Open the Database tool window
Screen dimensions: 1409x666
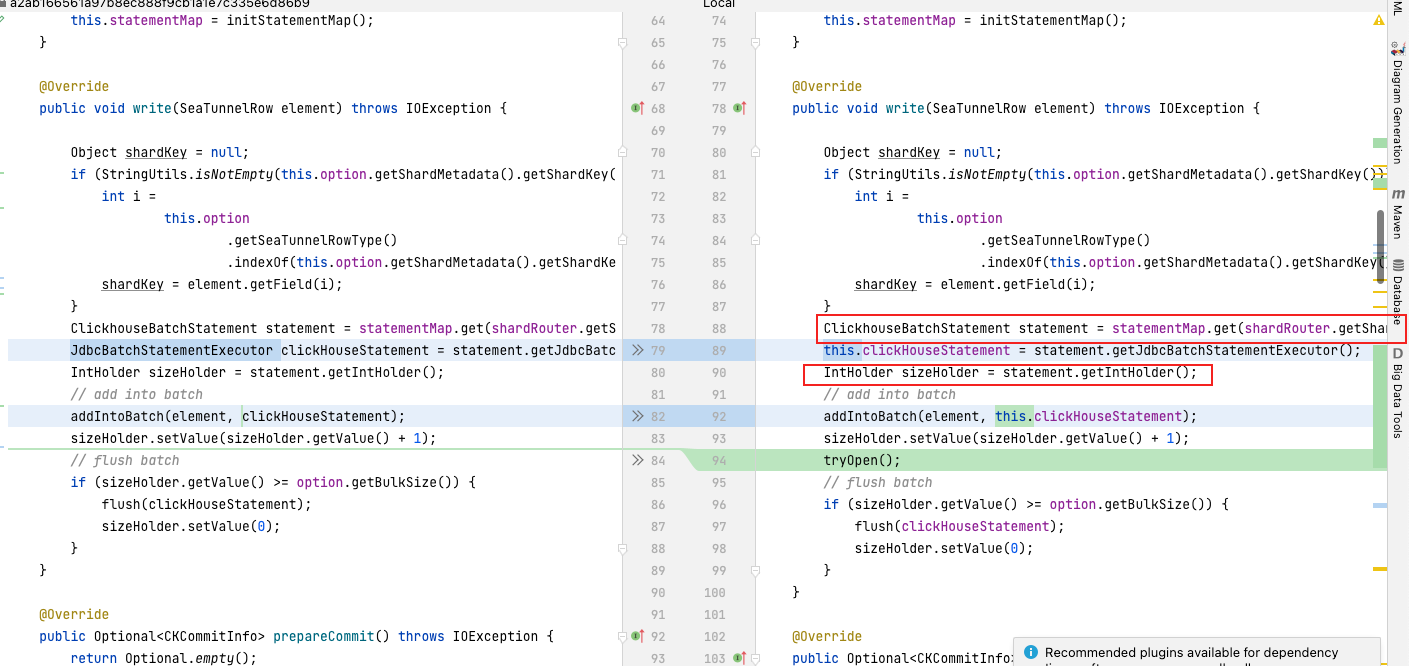click(x=1397, y=293)
